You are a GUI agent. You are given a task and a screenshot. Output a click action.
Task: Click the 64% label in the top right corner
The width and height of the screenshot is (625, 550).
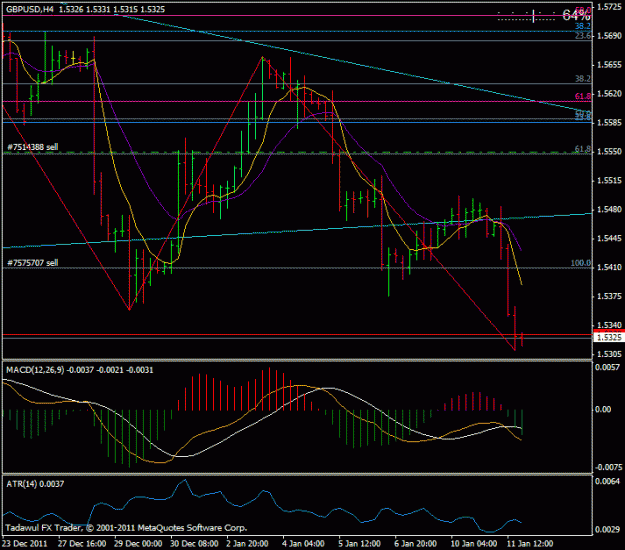[x=576, y=15]
